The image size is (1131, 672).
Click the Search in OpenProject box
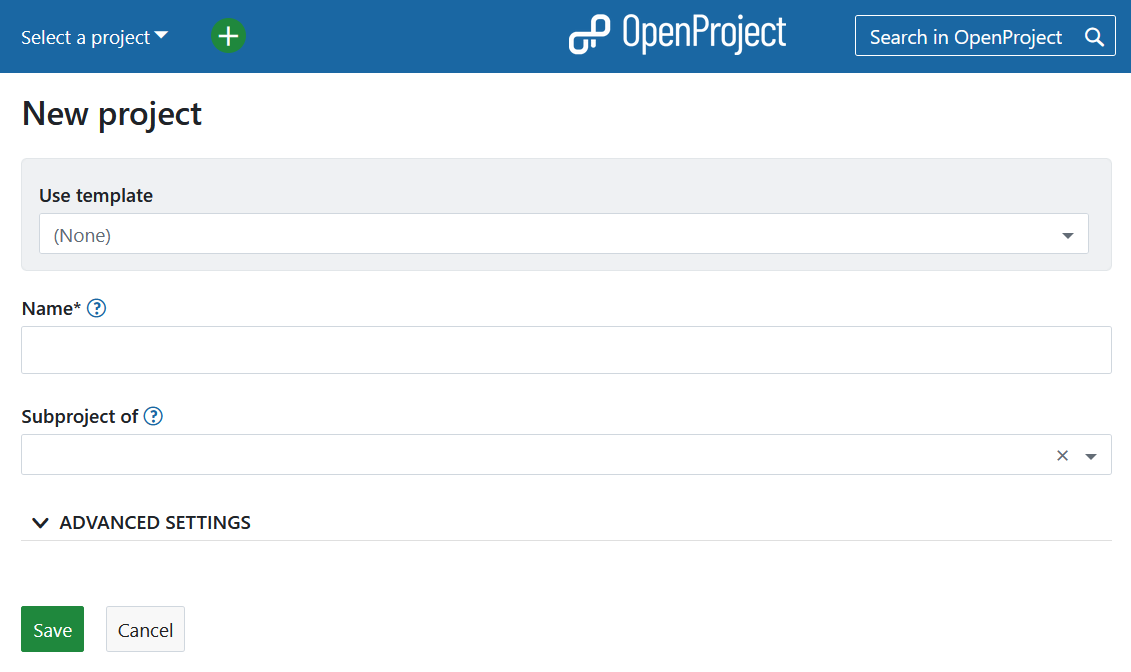pos(965,37)
